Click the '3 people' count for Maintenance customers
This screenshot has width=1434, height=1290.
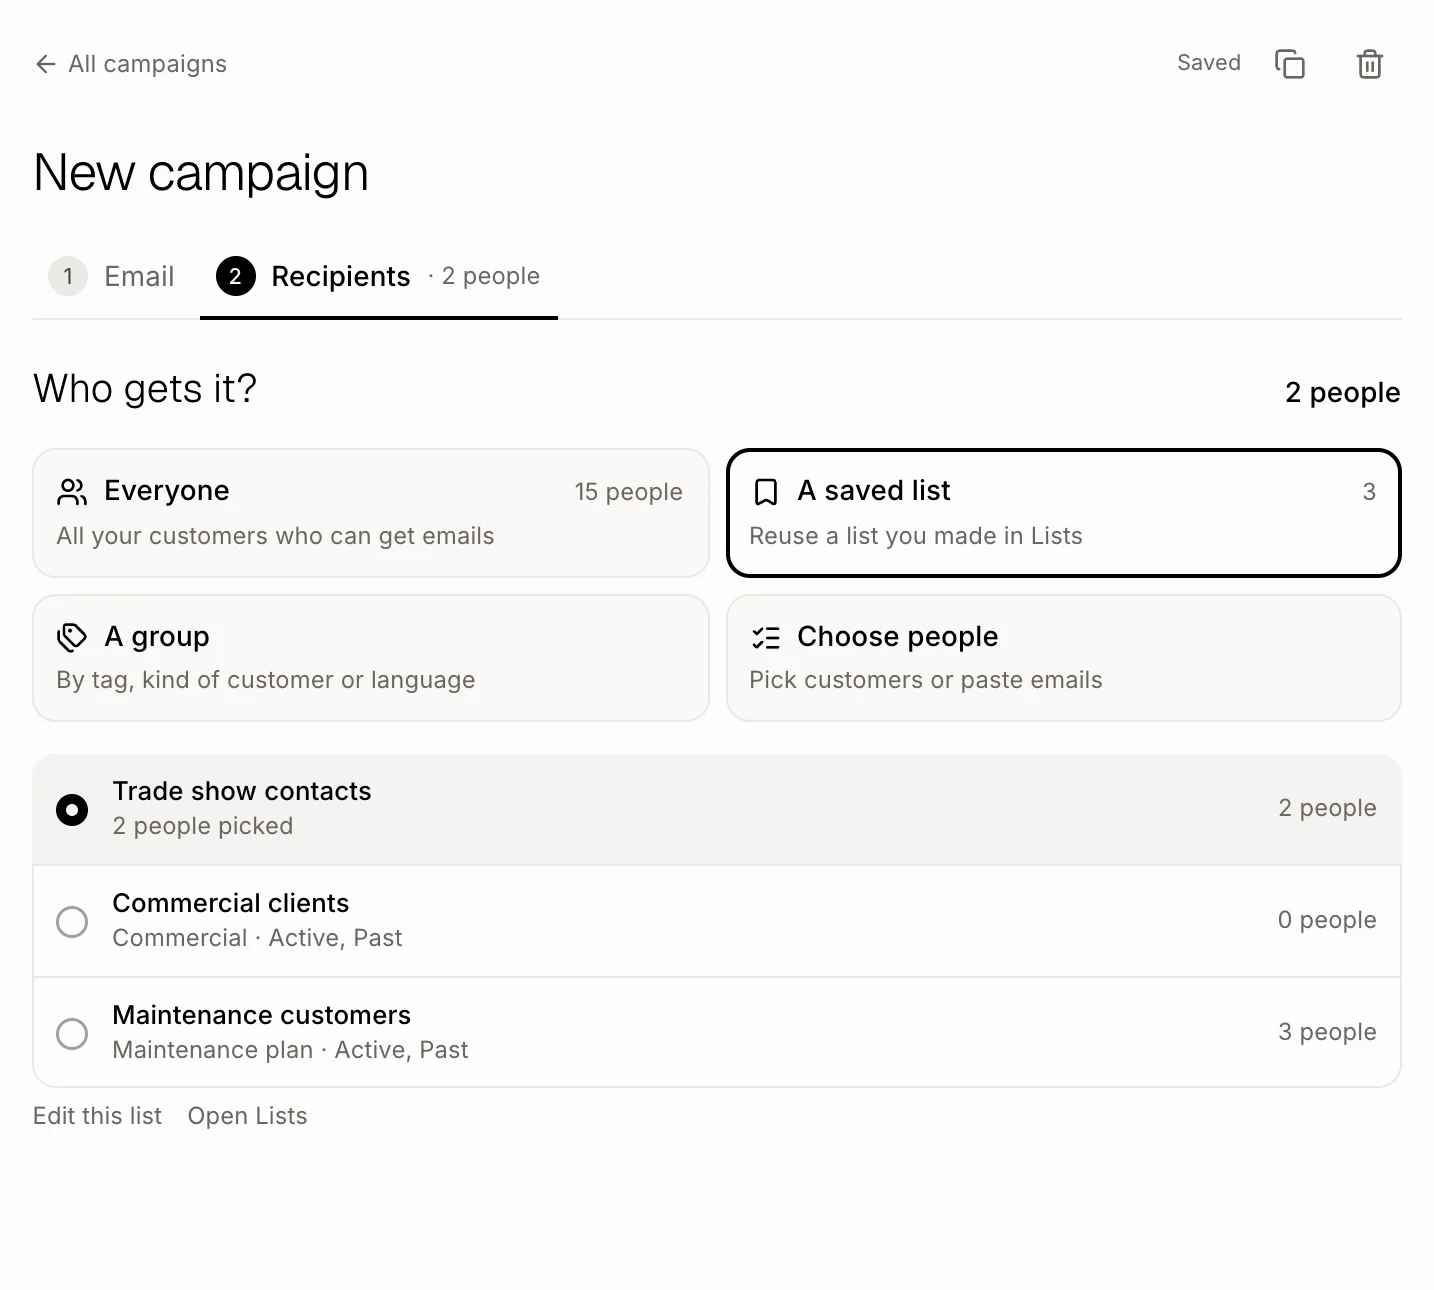[x=1327, y=1032]
